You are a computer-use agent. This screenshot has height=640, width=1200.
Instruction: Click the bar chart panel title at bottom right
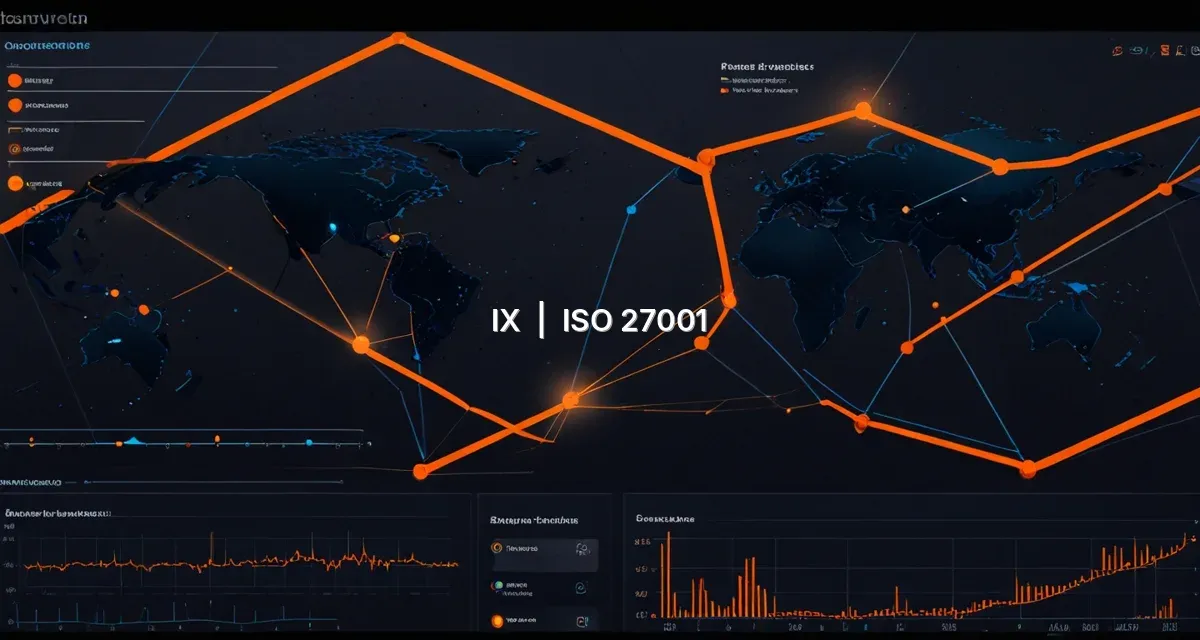click(665, 519)
